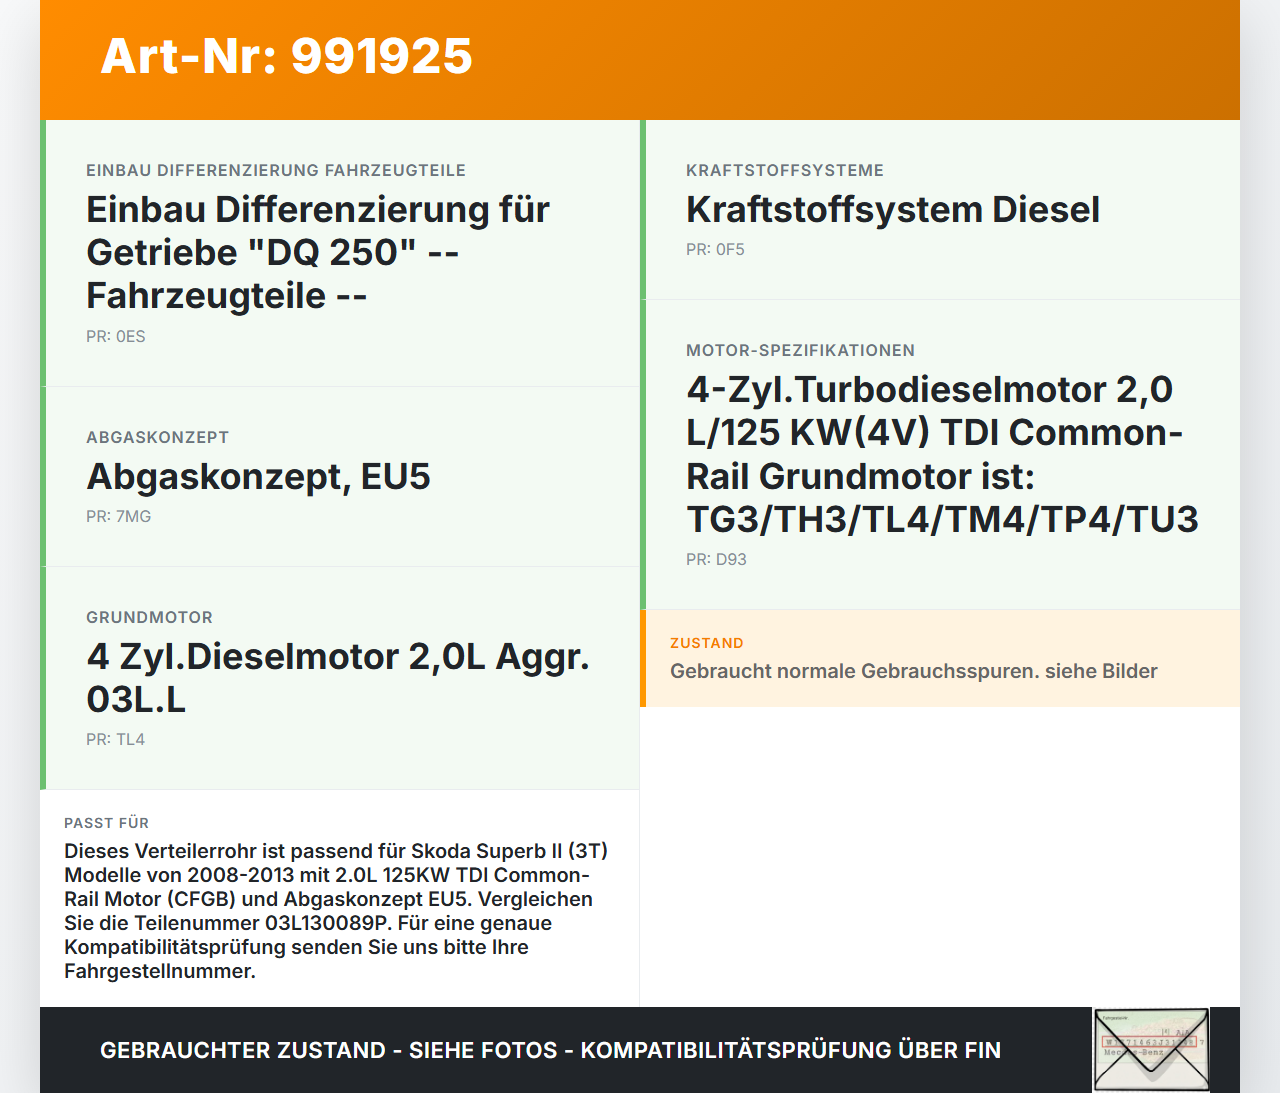Click the Art-Nr: 991925 header title
The width and height of the screenshot is (1280, 1094).
[286, 56]
